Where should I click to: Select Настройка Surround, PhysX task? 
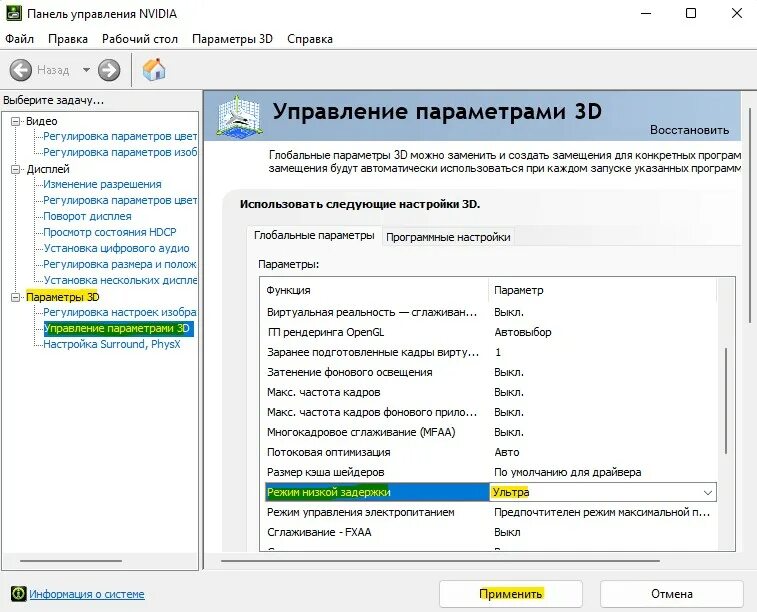[x=112, y=344]
